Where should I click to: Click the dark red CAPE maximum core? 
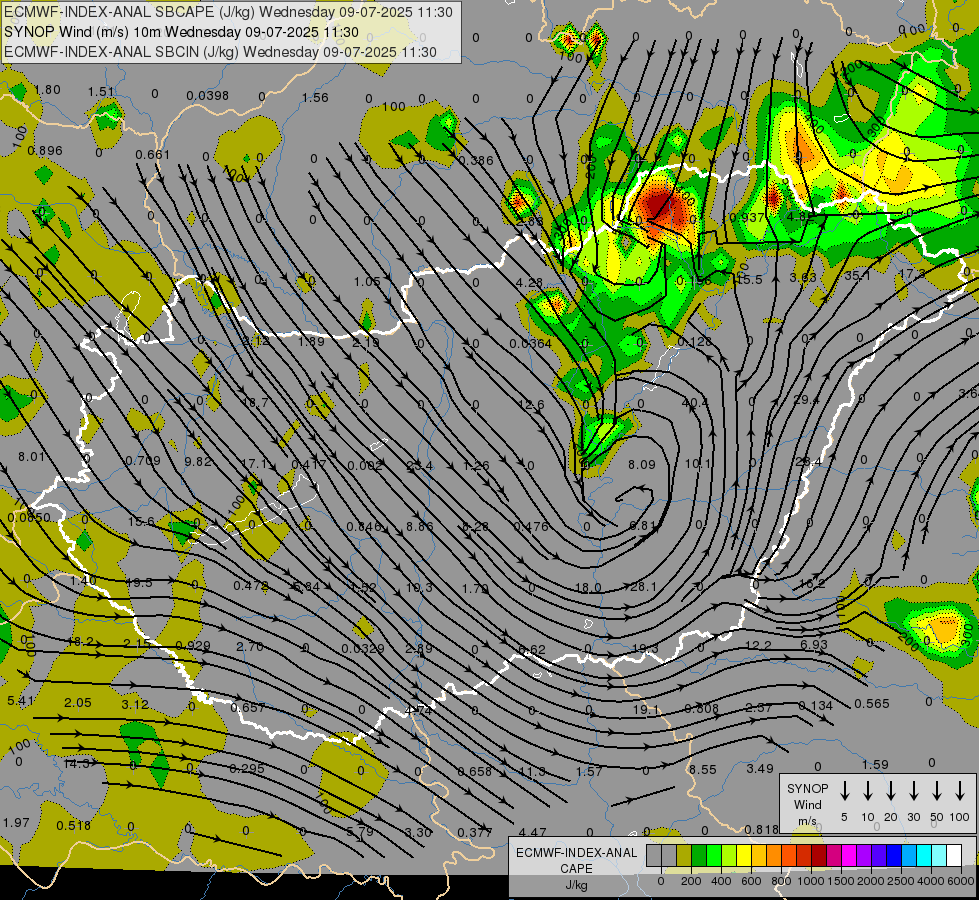point(661,204)
